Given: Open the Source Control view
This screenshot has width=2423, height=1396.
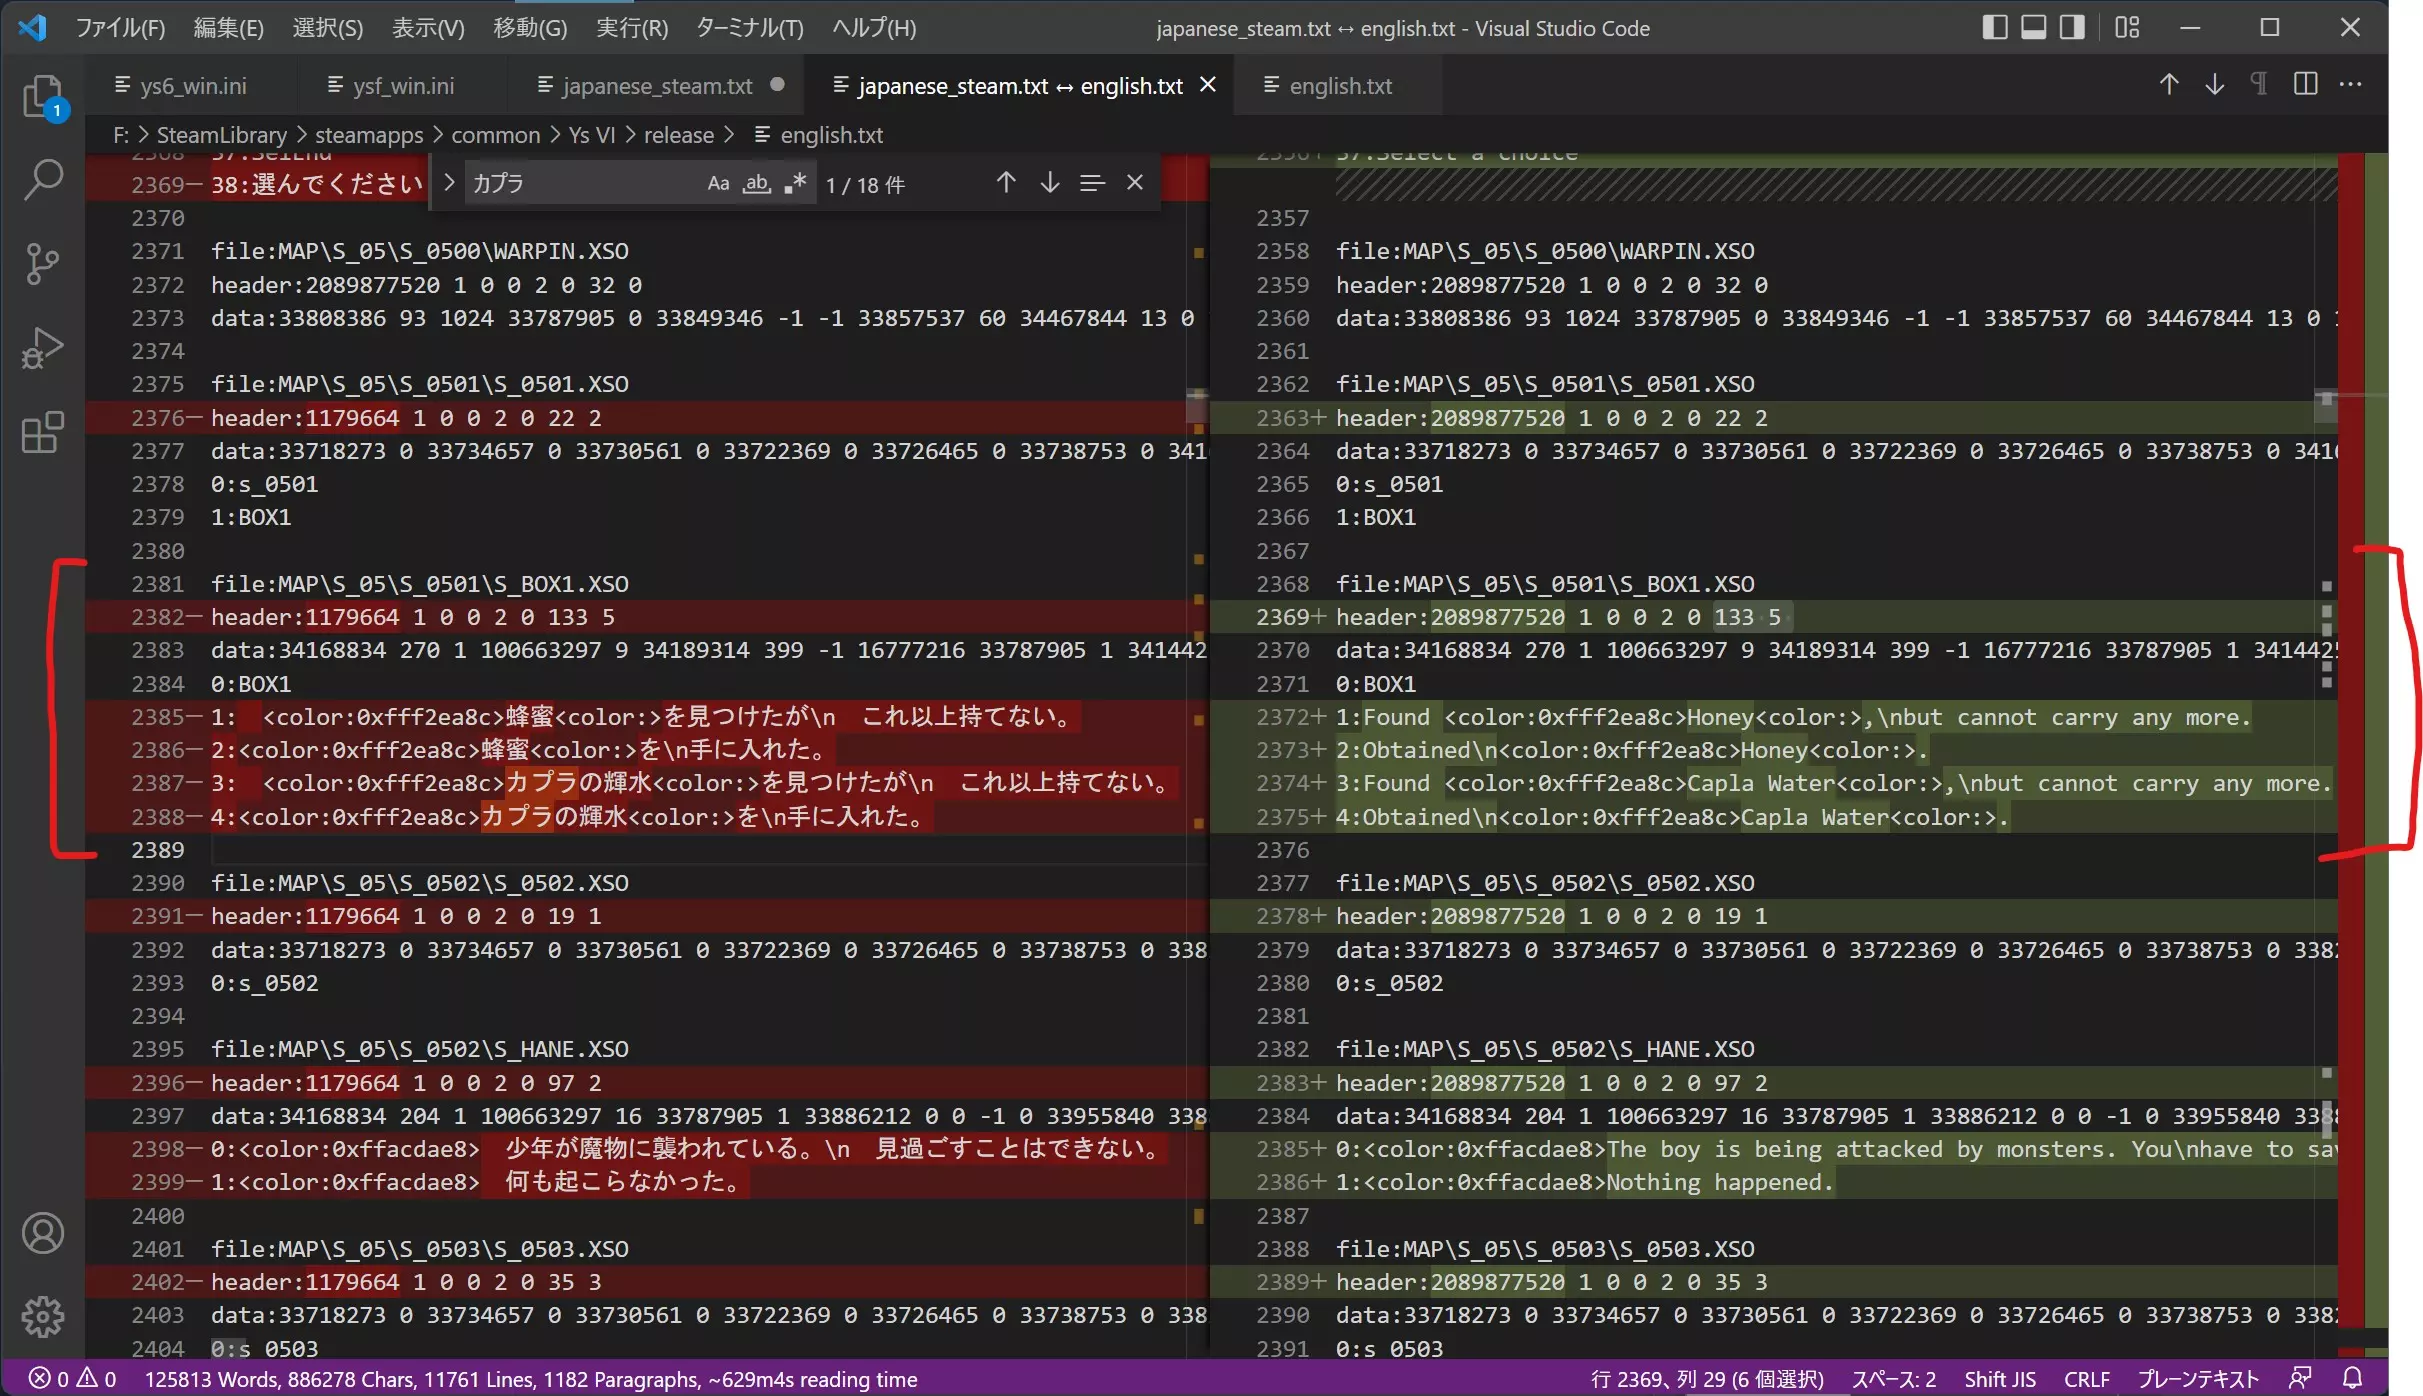Looking at the screenshot, I should pos(42,264).
